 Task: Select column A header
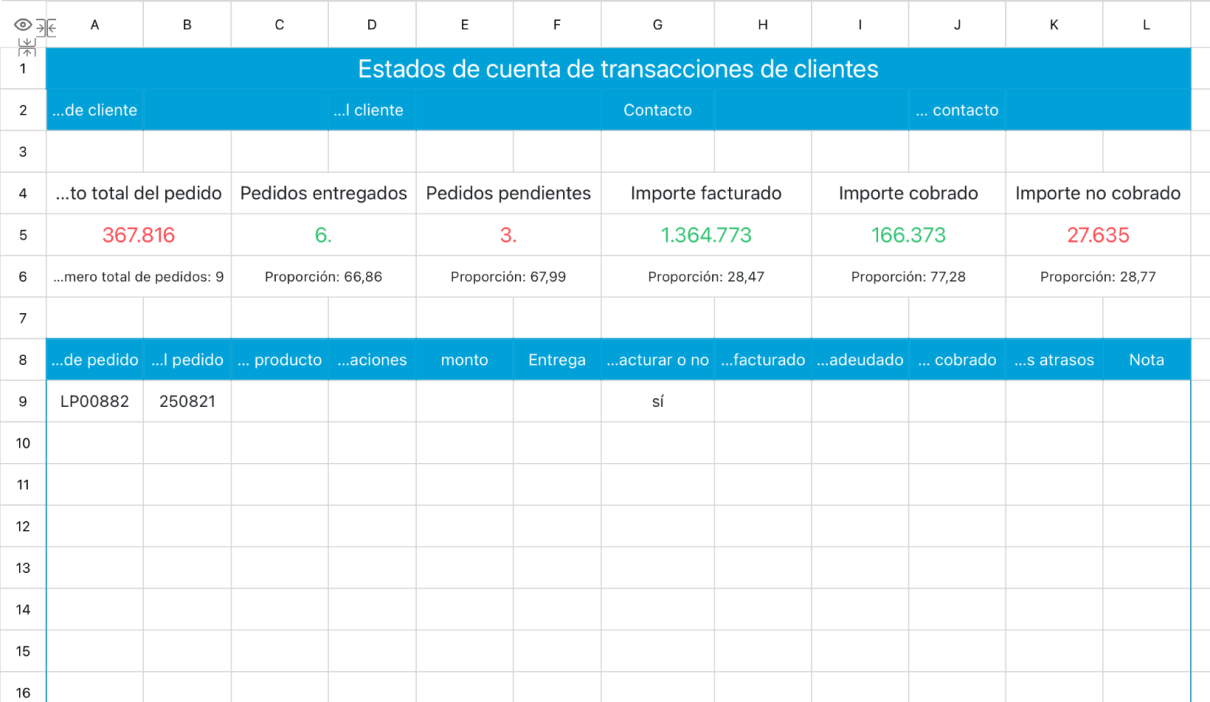95,26
